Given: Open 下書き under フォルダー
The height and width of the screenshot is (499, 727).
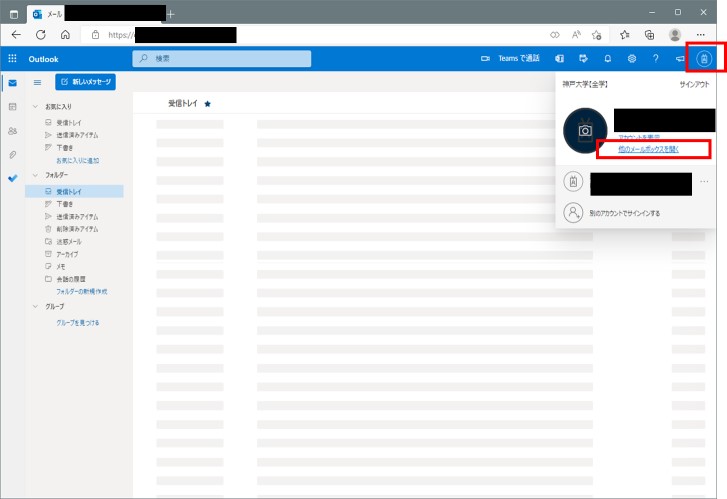Looking at the screenshot, I should pyautogui.click(x=64, y=204).
